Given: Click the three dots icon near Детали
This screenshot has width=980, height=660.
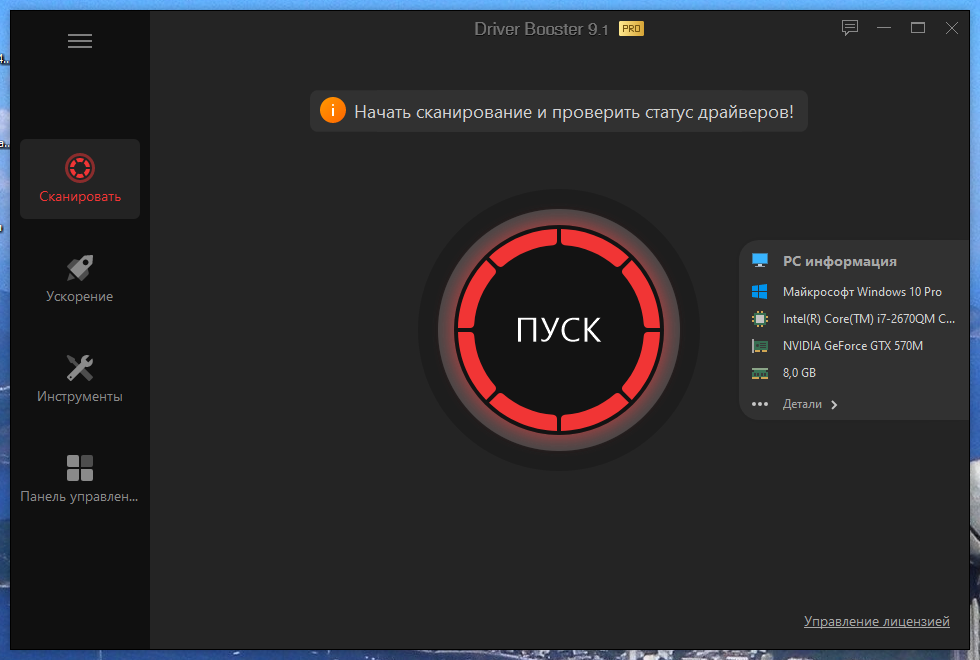Looking at the screenshot, I should 759,404.
